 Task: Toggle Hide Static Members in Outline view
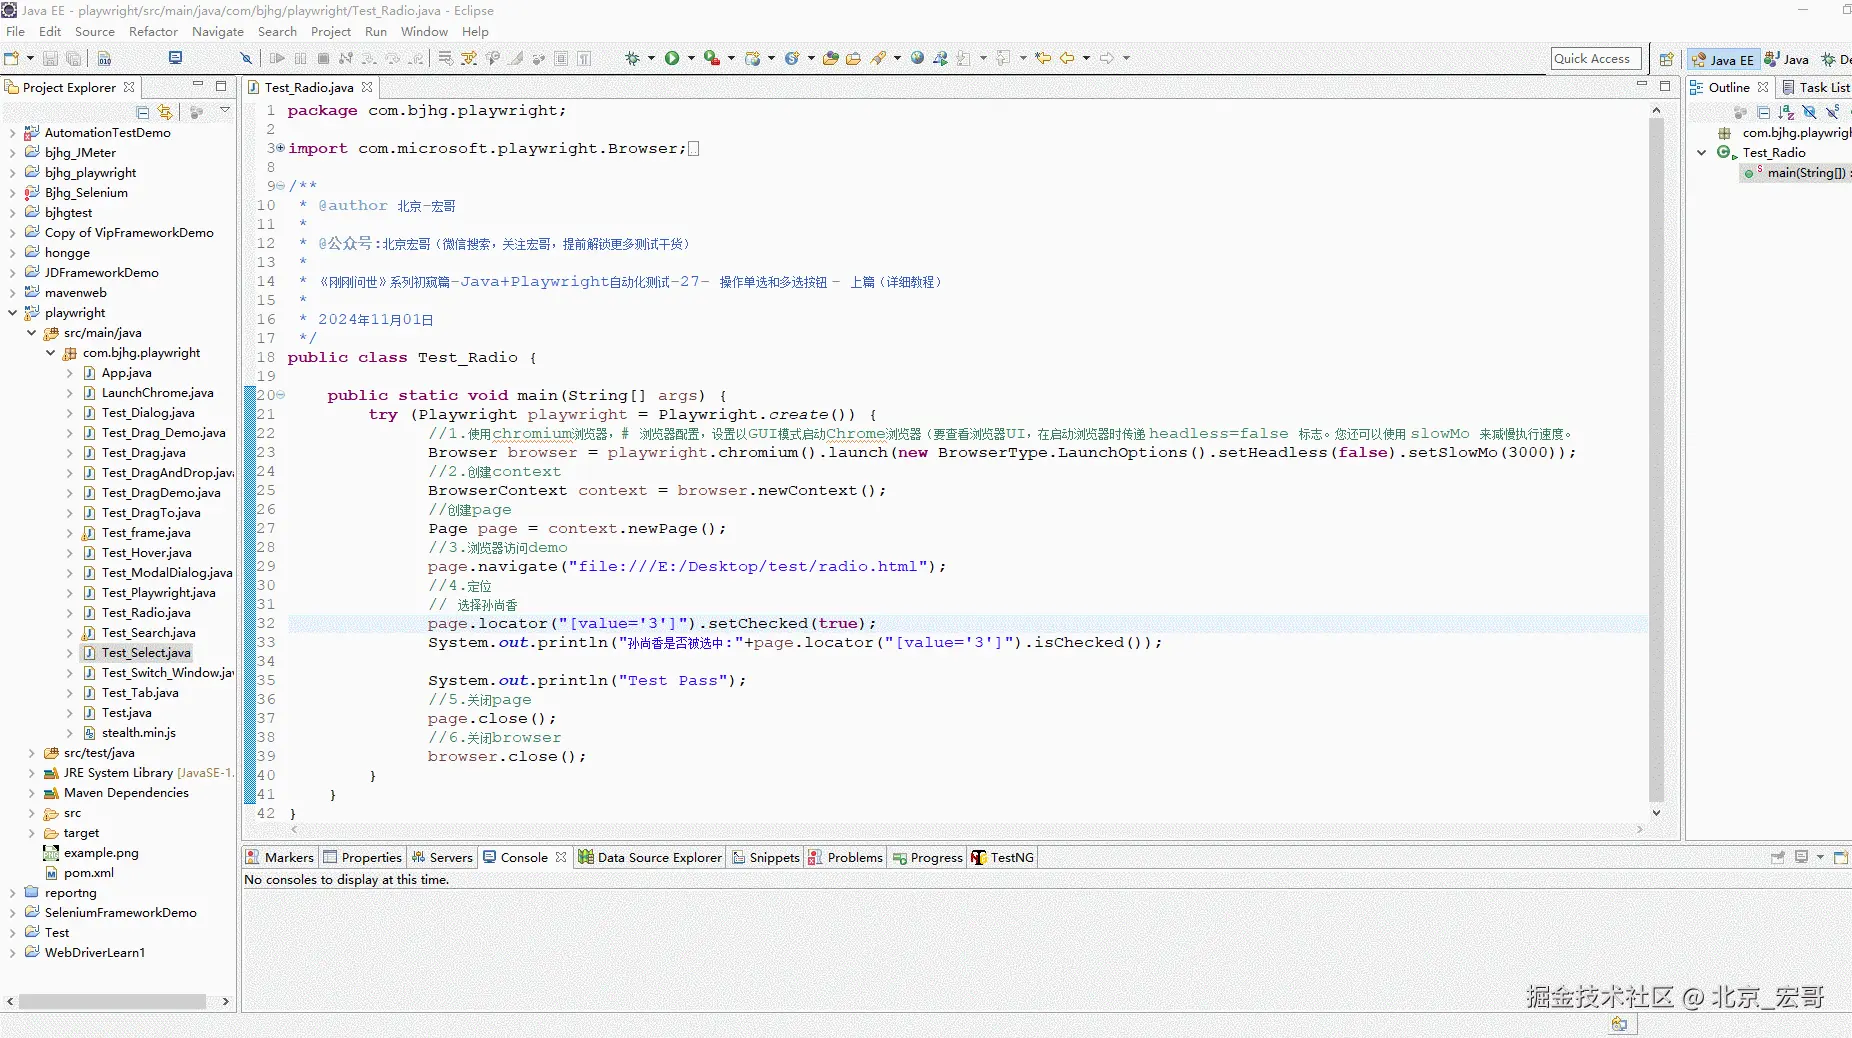[x=1832, y=112]
